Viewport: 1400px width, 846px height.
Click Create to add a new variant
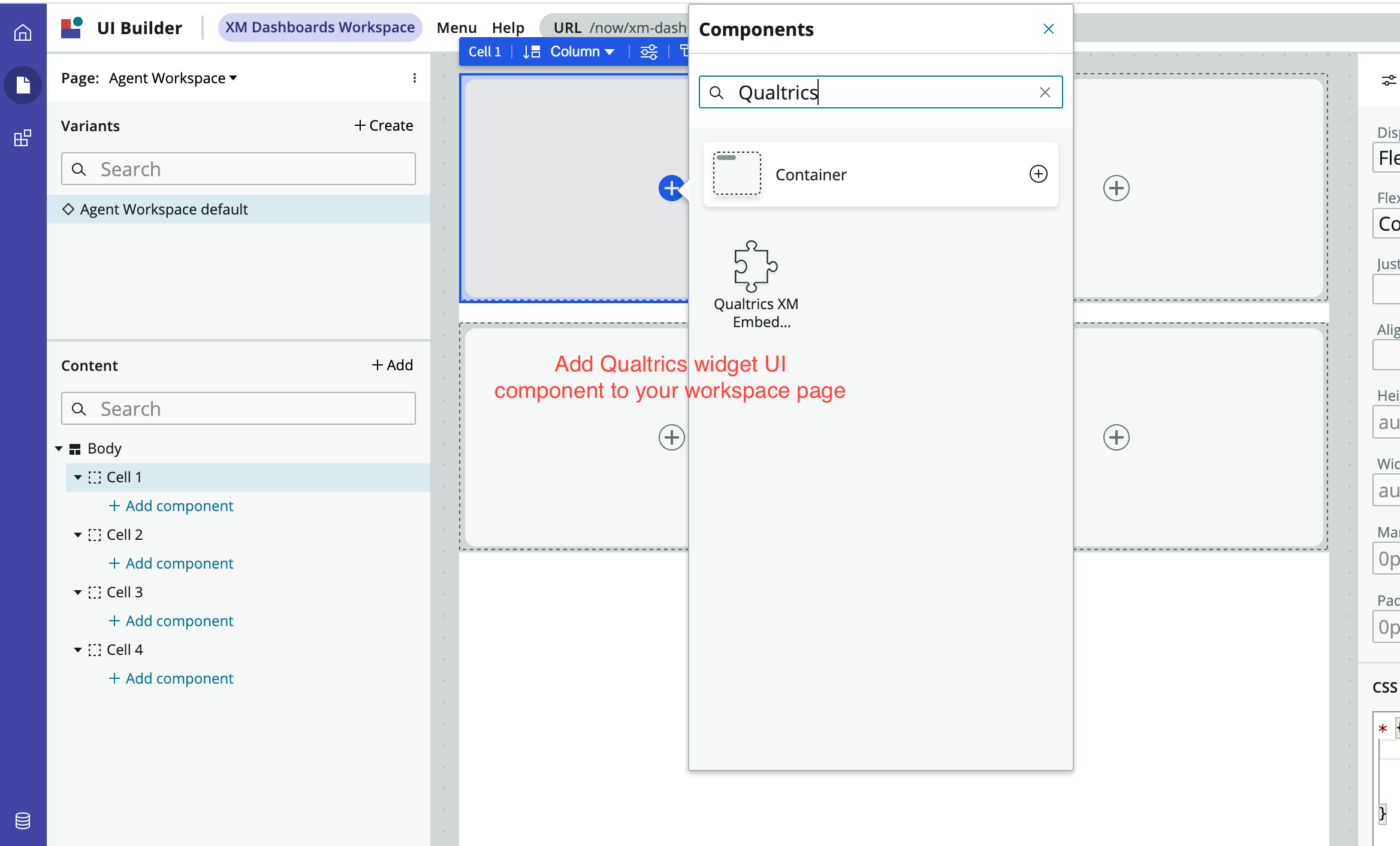(383, 125)
